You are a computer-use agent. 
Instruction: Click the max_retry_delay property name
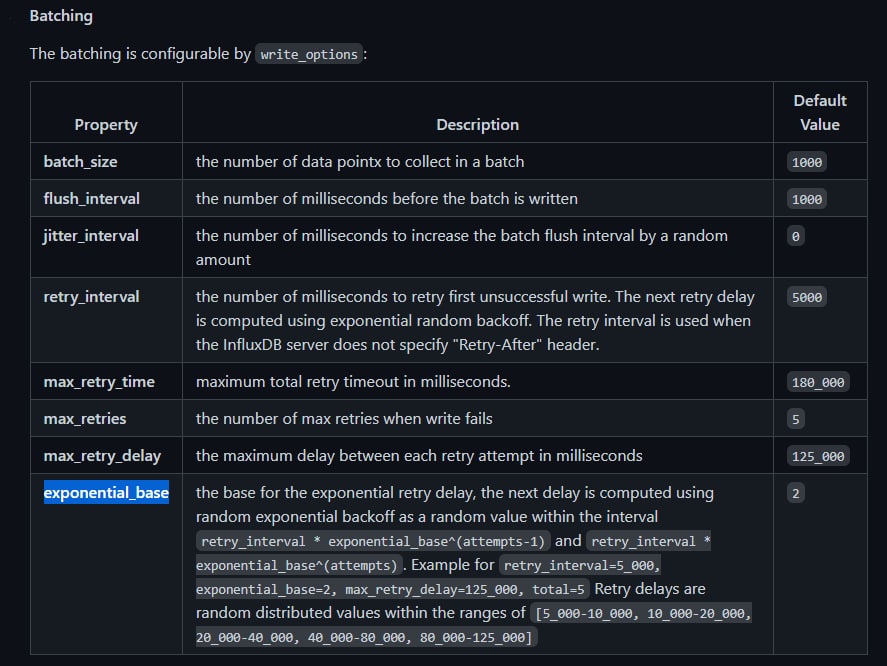tap(102, 456)
